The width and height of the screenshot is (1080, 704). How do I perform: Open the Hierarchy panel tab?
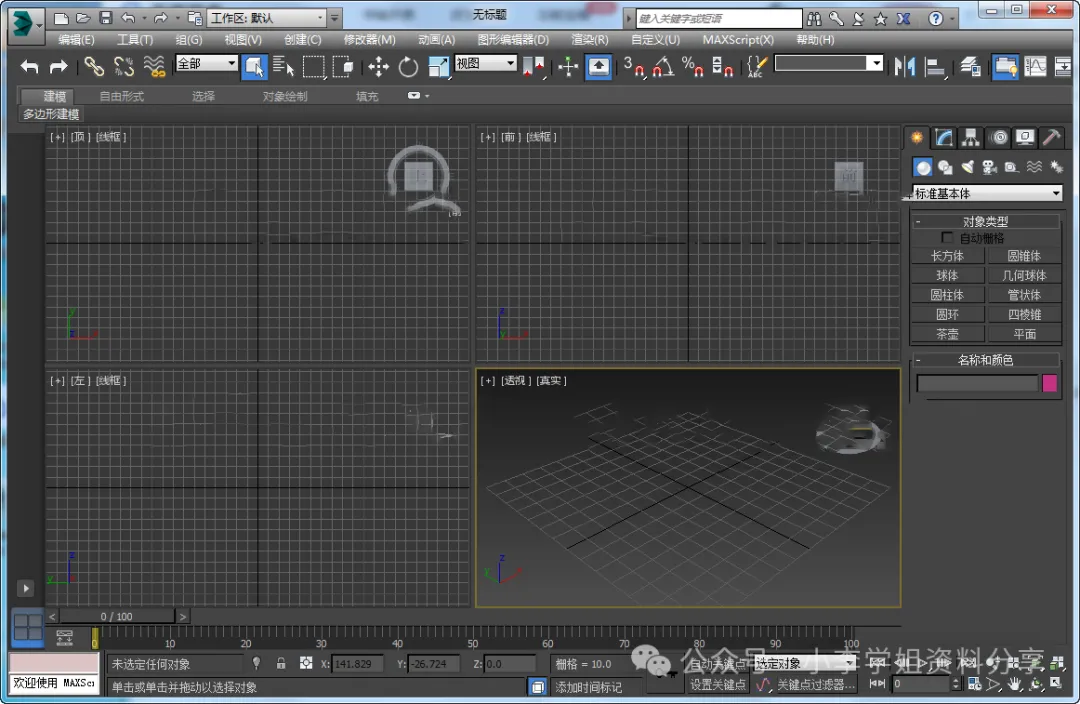tap(970, 138)
